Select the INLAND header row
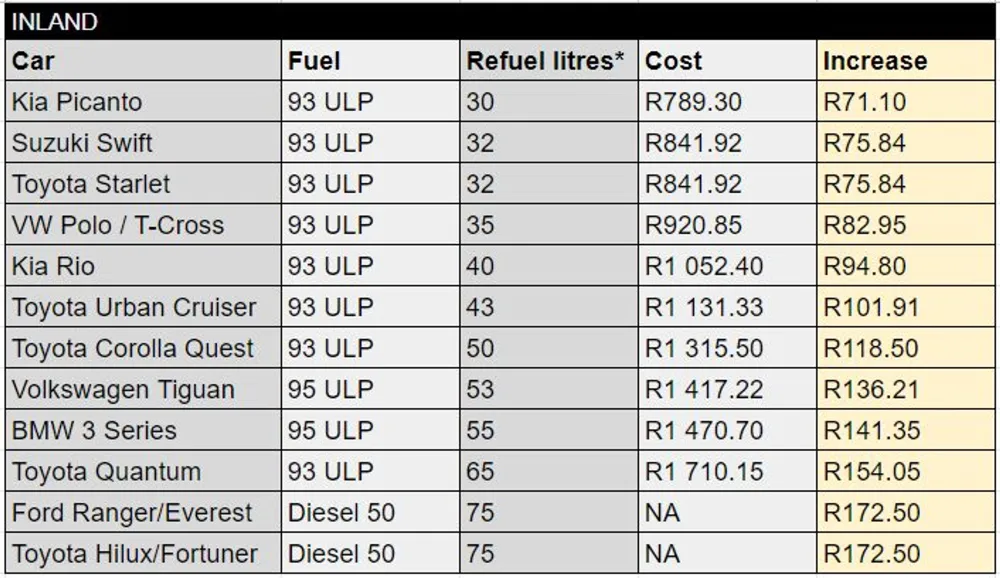Screen dimensions: 1000x578 tap(500, 22)
